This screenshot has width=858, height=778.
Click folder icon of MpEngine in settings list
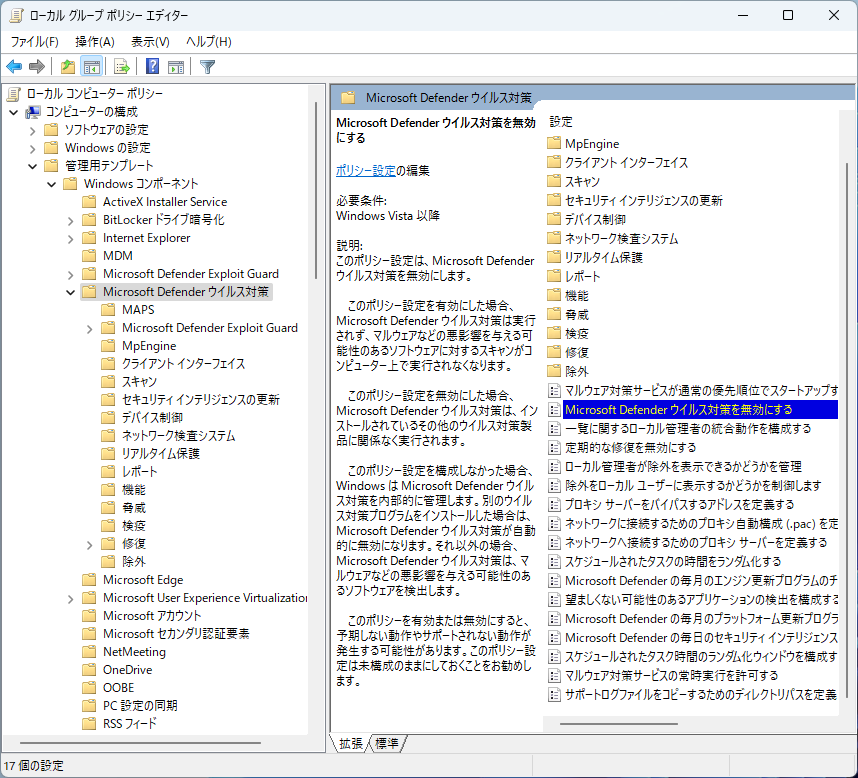pos(554,143)
